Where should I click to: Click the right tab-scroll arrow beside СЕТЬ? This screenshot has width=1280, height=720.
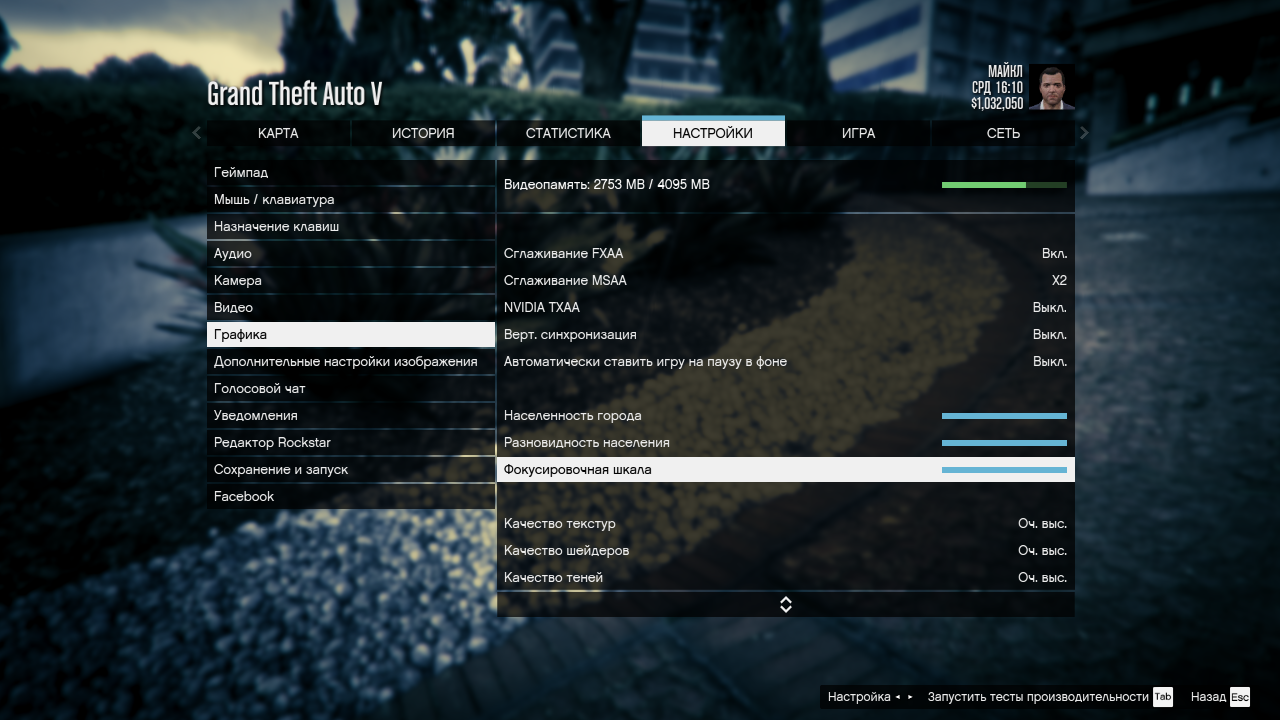(x=1085, y=133)
